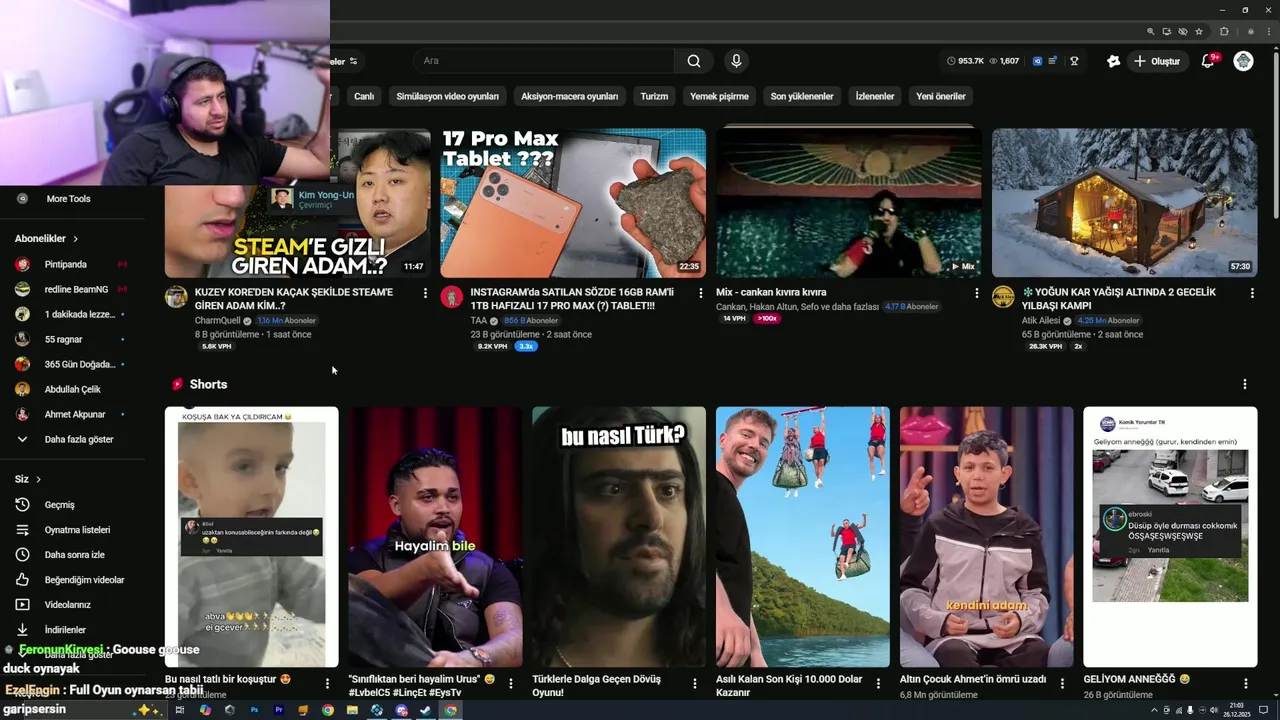Select the Yeni öneriler chip

pyautogui.click(x=941, y=96)
